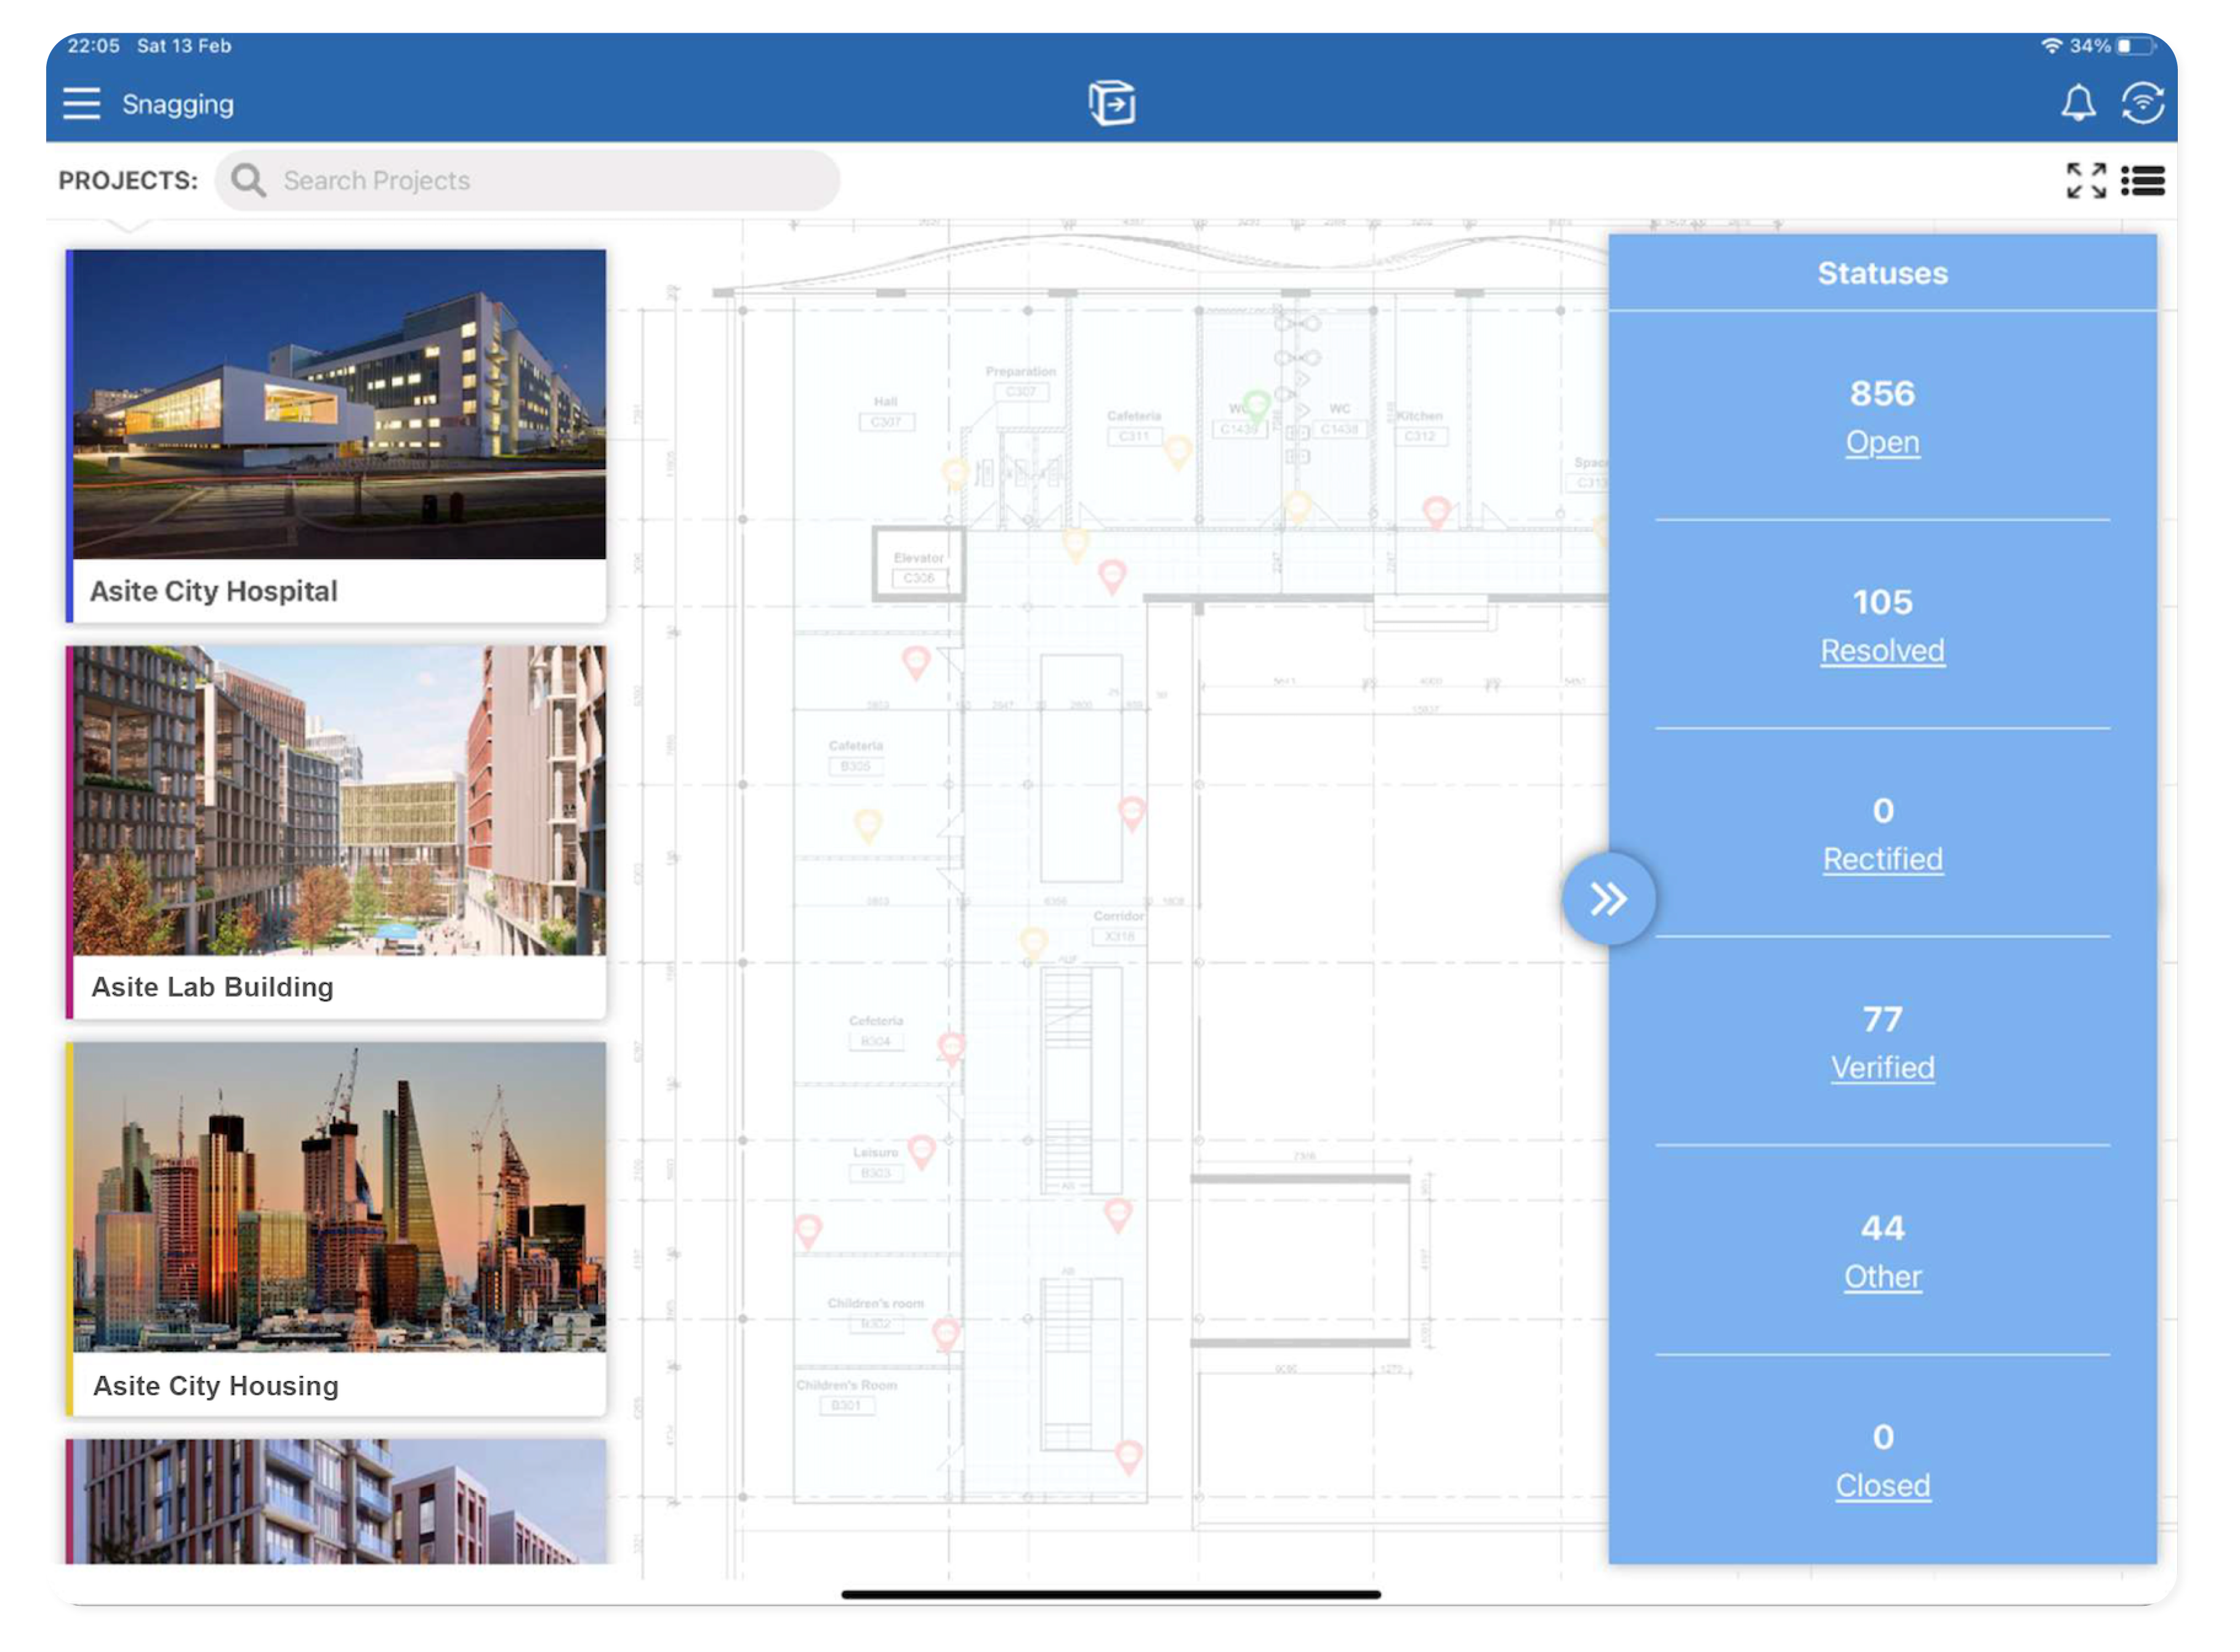Screen dimensions: 2240x1652
Task: Tap the PROJECTS: label
Action: (129, 182)
